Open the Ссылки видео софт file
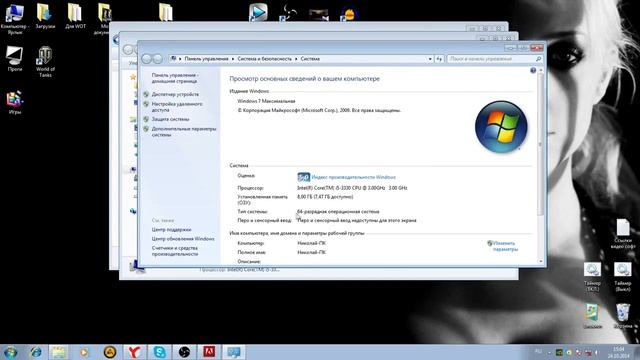 (623, 233)
